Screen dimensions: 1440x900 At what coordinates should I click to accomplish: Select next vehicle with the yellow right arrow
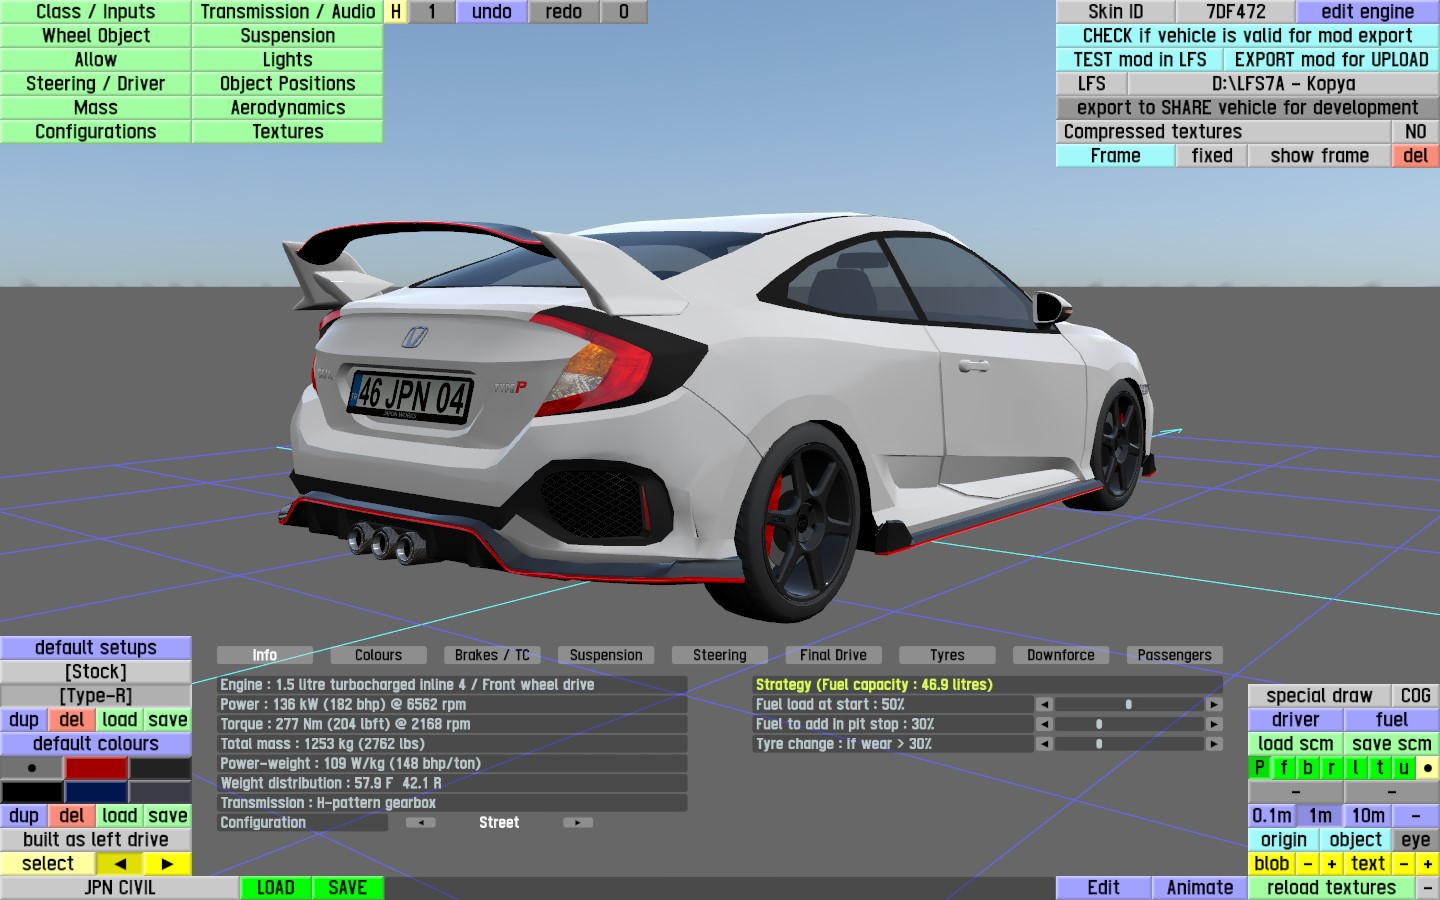[168, 864]
